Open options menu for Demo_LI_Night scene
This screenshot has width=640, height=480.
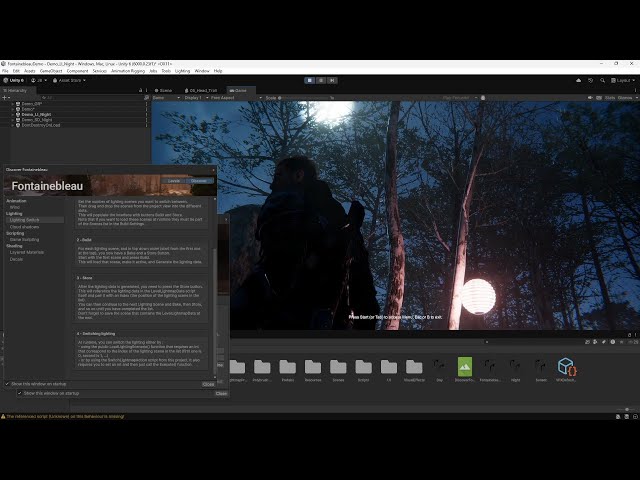tap(147, 115)
